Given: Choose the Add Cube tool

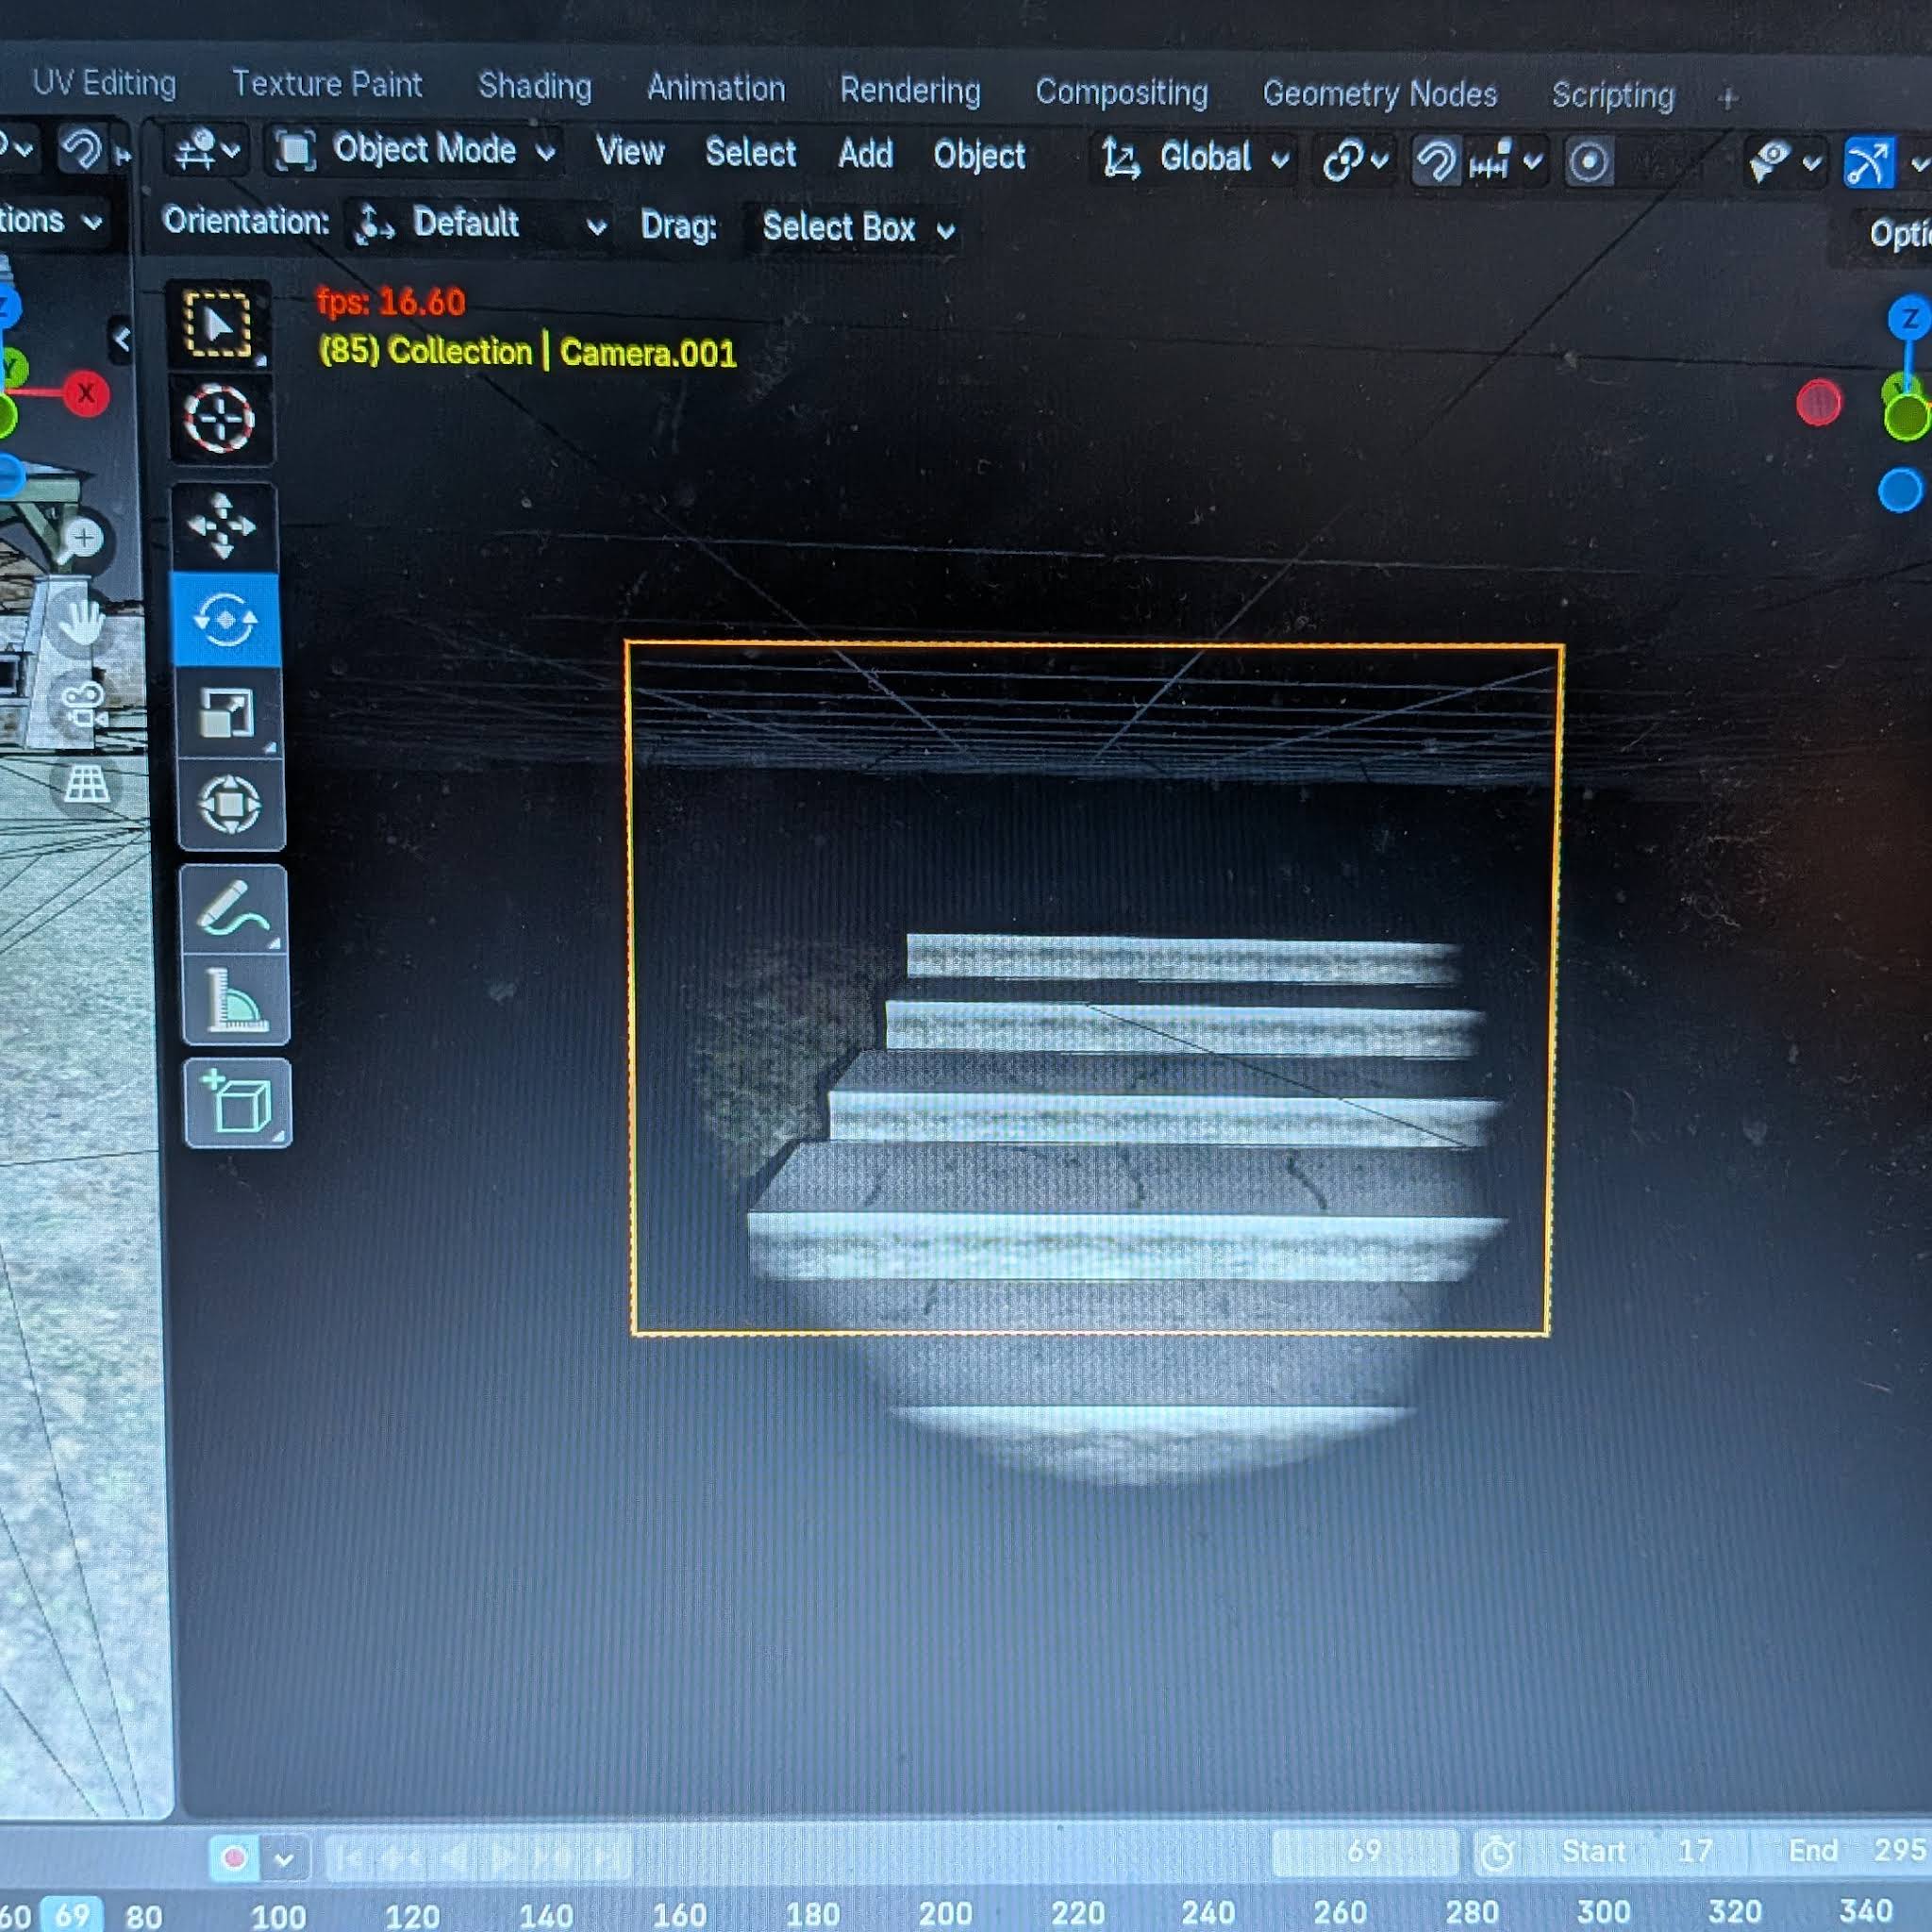Looking at the screenshot, I should [x=238, y=1103].
